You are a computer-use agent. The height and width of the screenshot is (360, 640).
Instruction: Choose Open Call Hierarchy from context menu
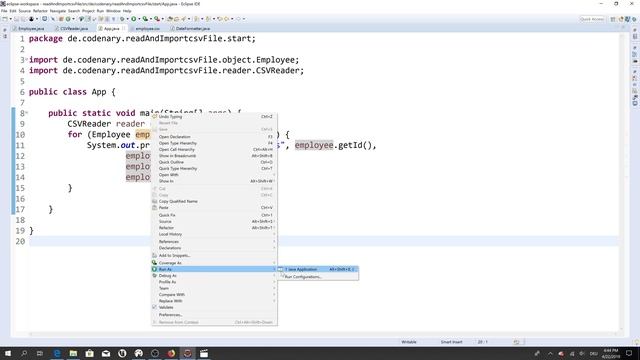click(214, 149)
